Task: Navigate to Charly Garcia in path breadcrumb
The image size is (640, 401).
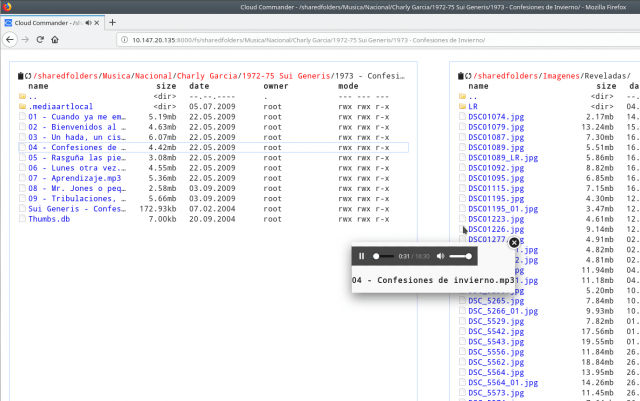Action: 209,76
